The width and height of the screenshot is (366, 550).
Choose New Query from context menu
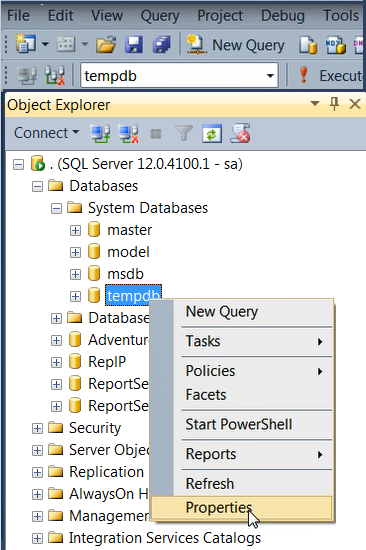242,311
